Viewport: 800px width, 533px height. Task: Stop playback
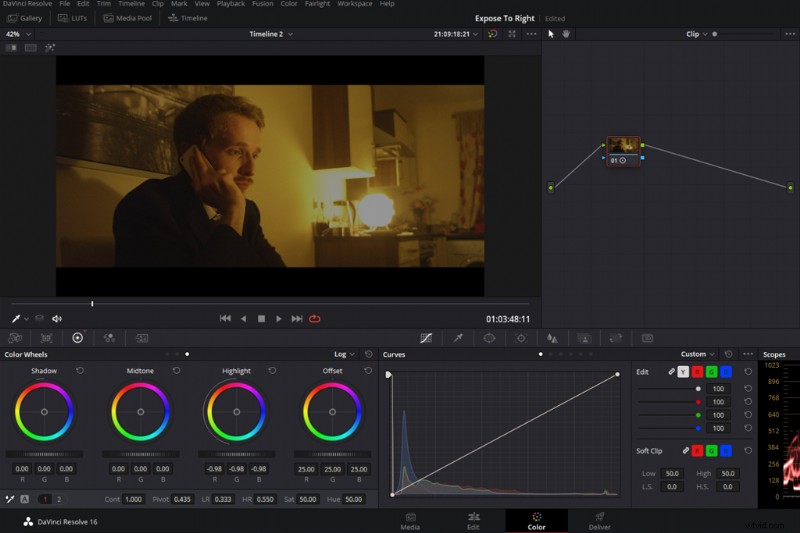coord(261,319)
